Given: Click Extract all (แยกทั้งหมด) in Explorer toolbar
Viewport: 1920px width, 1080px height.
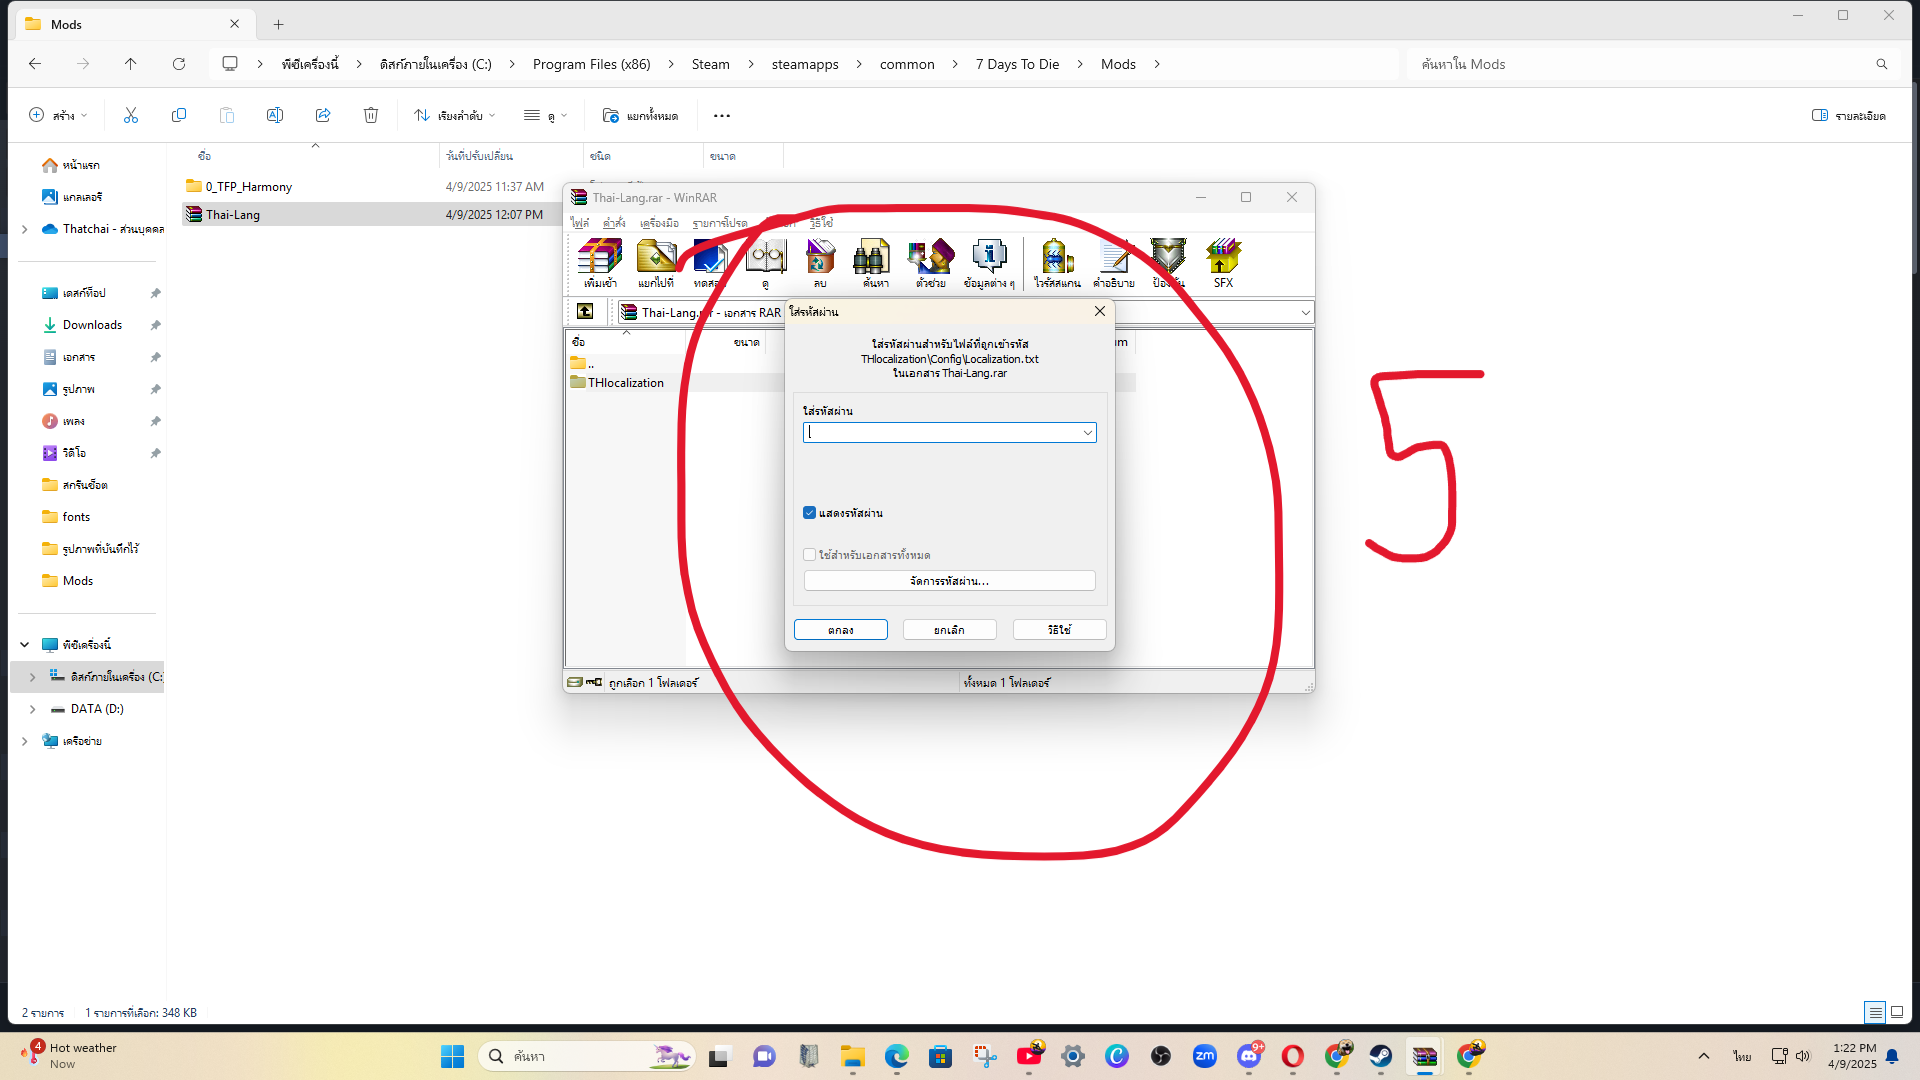Looking at the screenshot, I should tap(641, 116).
